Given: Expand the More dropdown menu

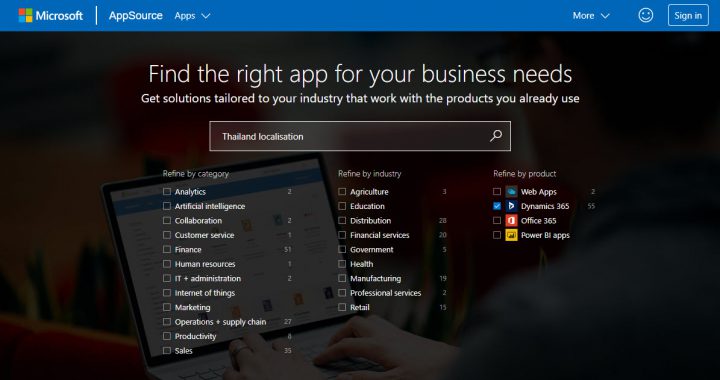Looking at the screenshot, I should pos(591,16).
